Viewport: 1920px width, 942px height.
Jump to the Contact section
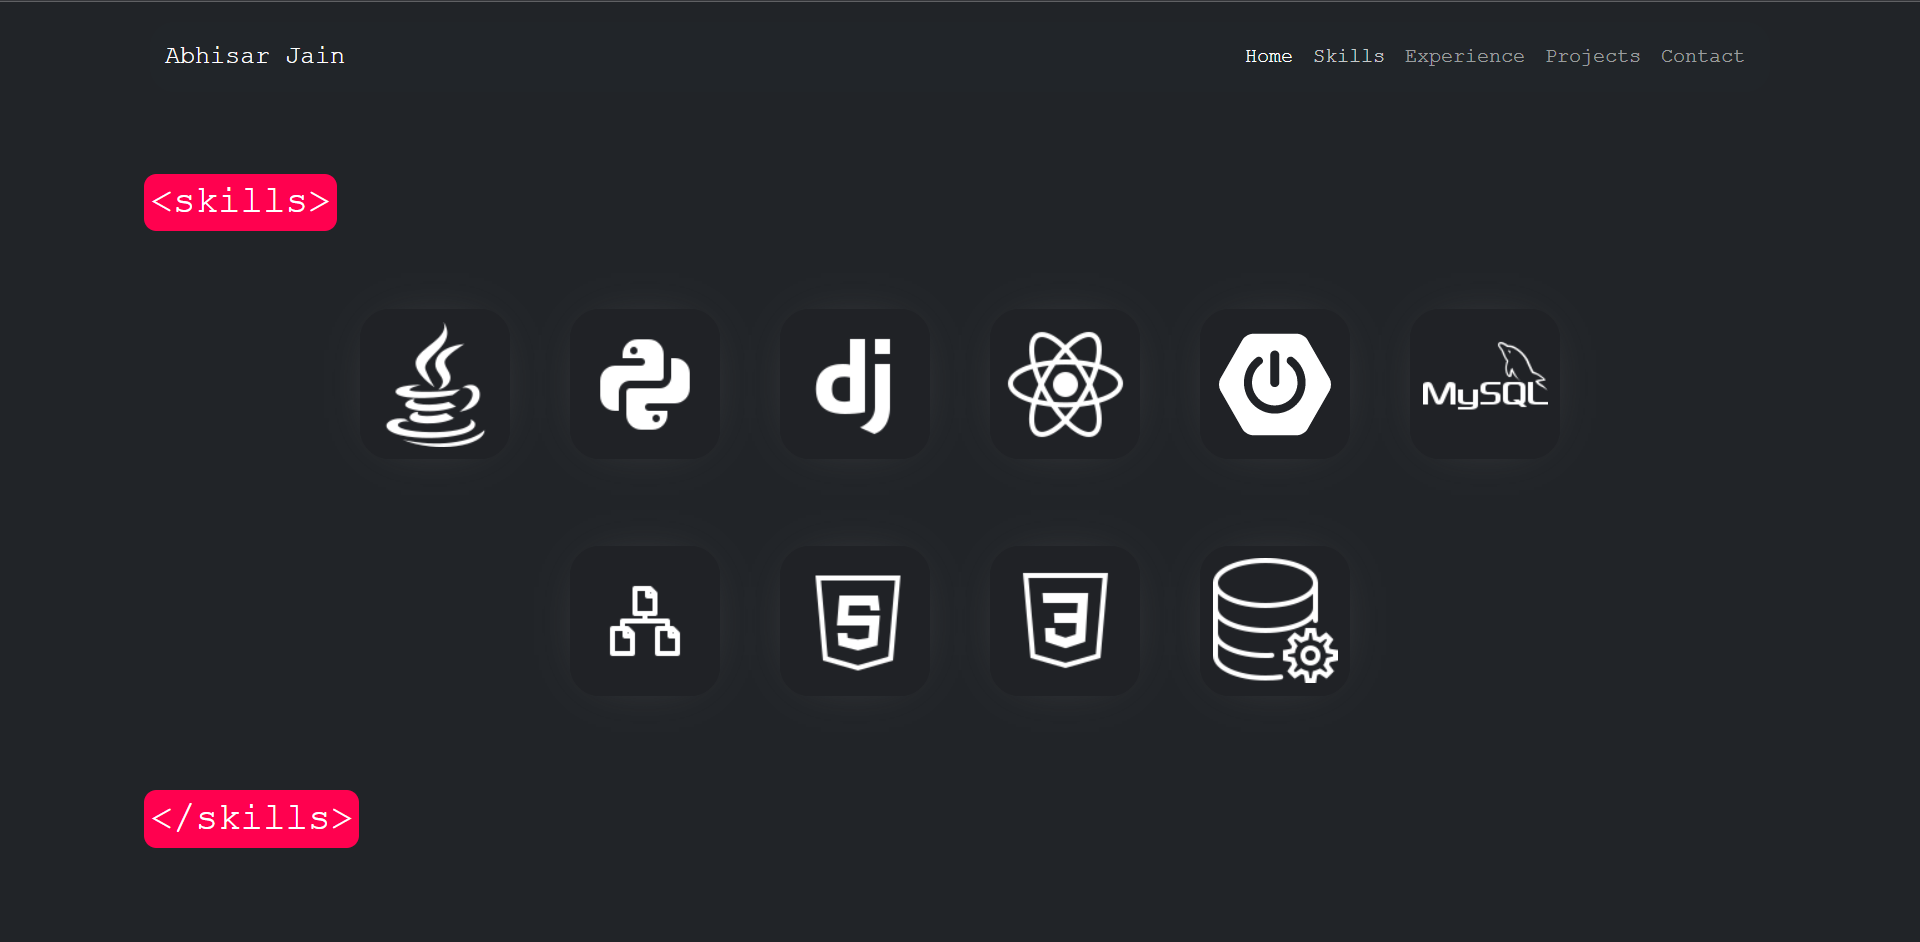[1702, 56]
